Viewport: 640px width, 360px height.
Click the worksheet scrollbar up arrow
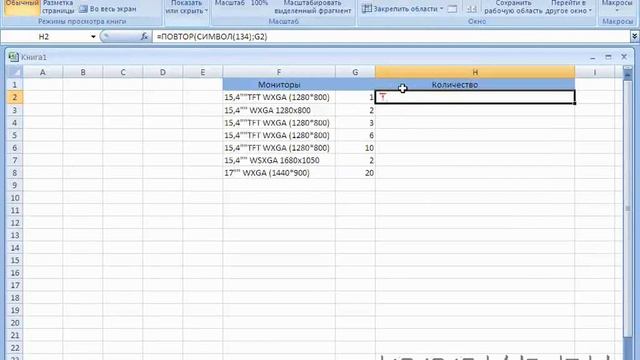pos(628,73)
